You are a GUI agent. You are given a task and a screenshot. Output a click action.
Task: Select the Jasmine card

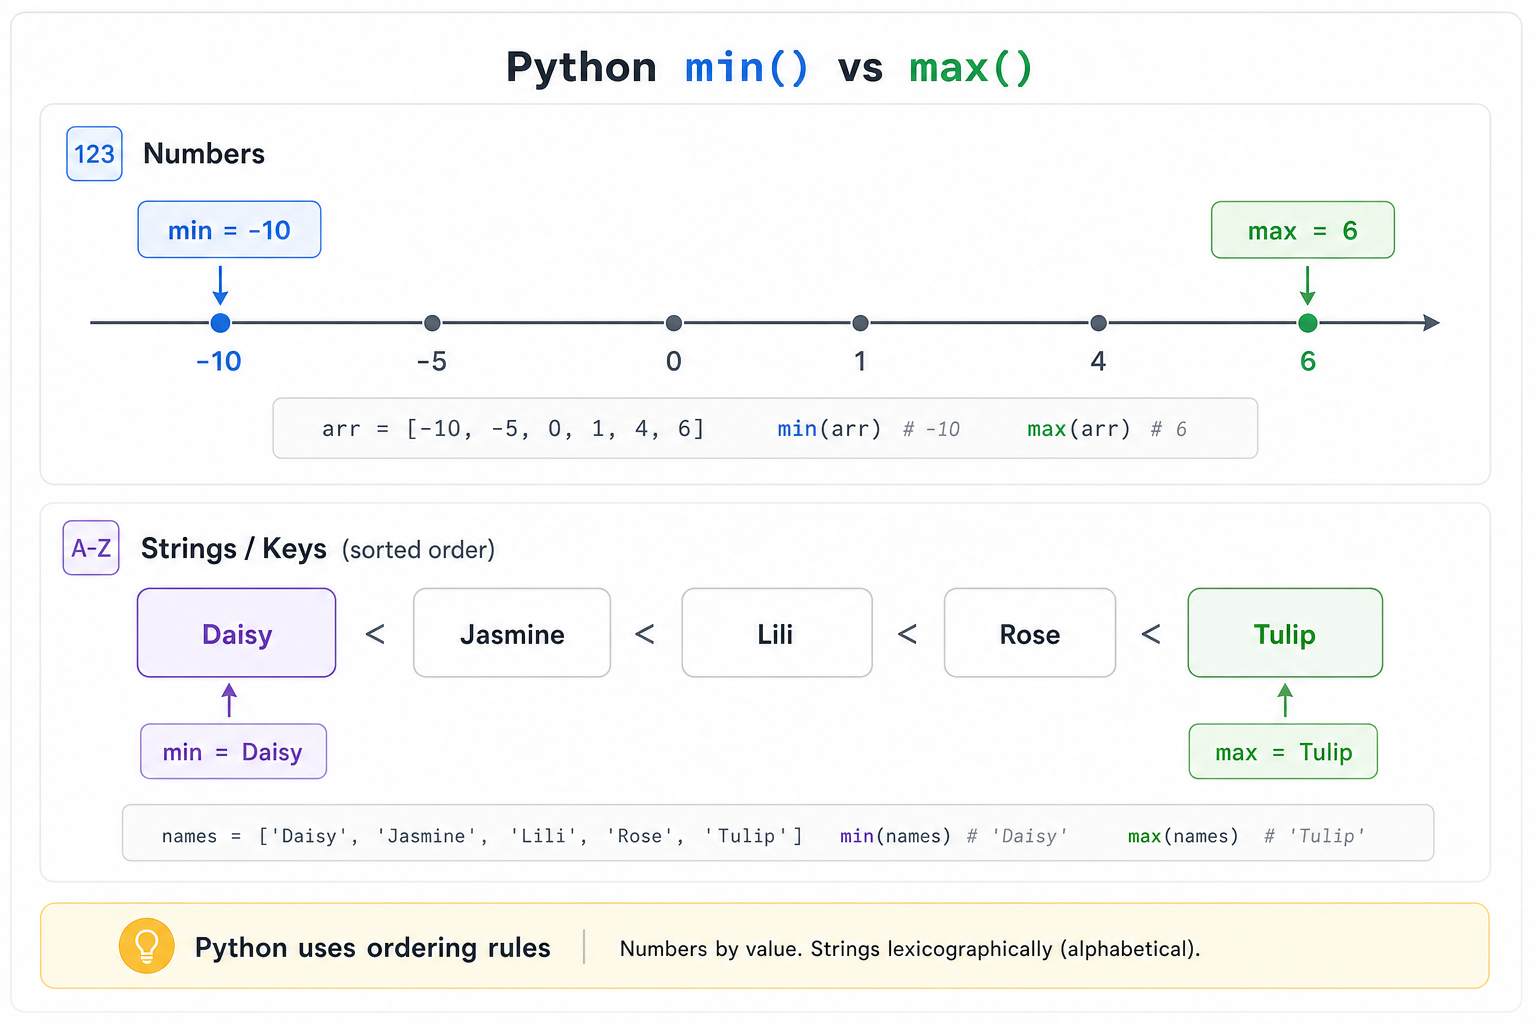tap(512, 633)
